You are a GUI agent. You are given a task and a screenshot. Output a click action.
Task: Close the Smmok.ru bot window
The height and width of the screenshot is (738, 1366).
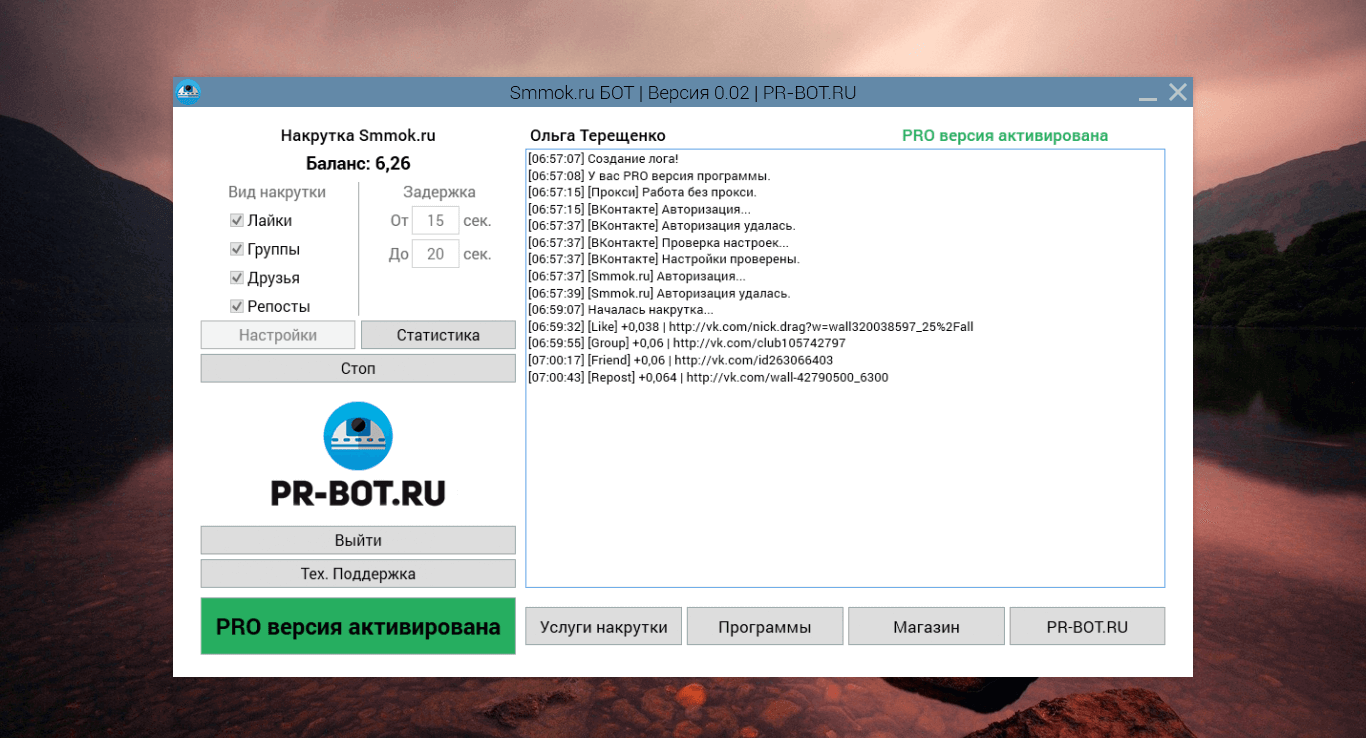[1178, 92]
